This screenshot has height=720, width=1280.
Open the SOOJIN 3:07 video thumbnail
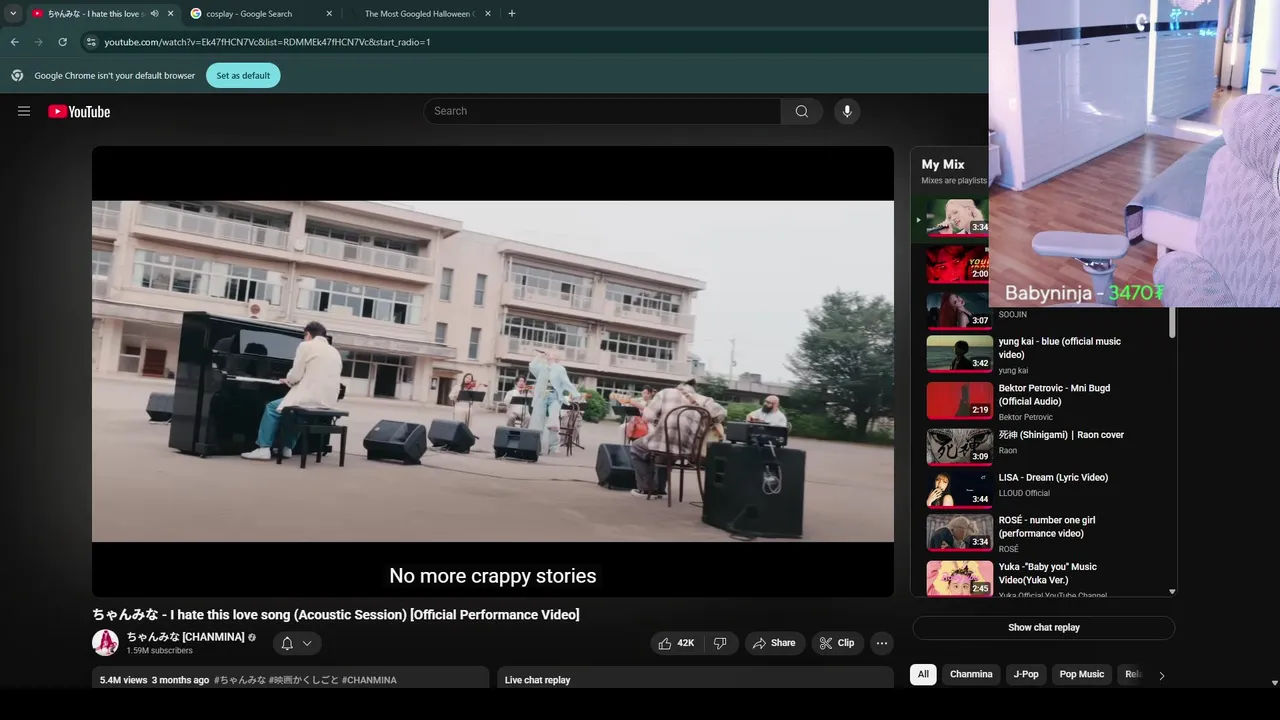(x=959, y=310)
